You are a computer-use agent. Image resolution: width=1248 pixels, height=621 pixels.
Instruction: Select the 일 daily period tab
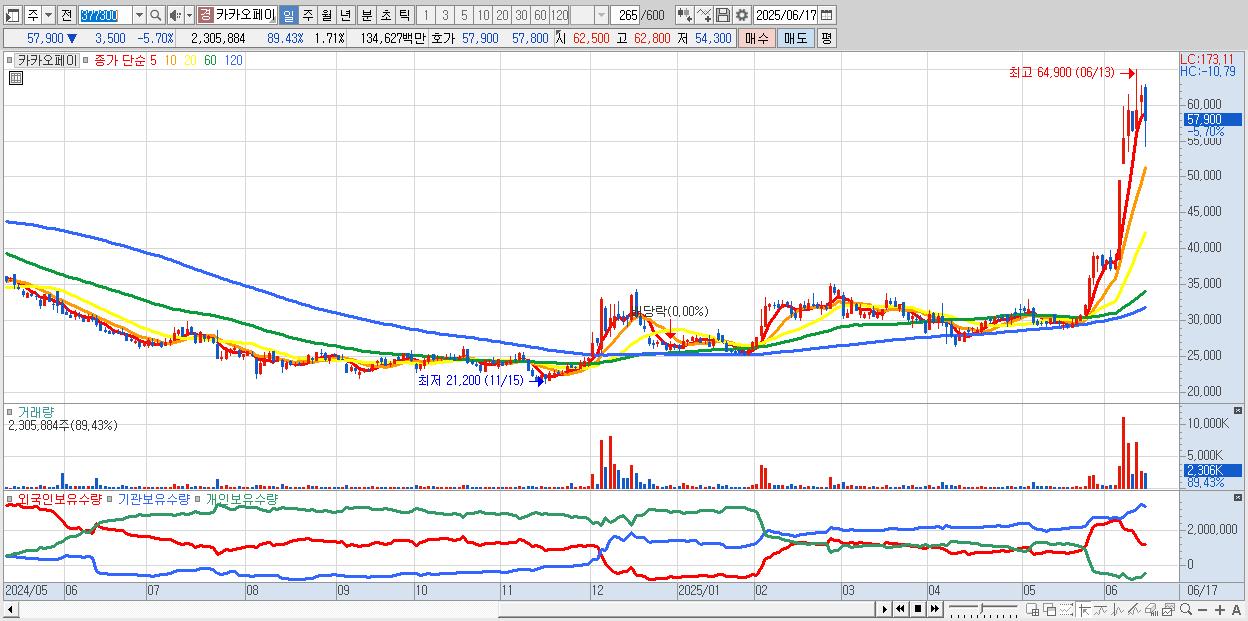288,15
